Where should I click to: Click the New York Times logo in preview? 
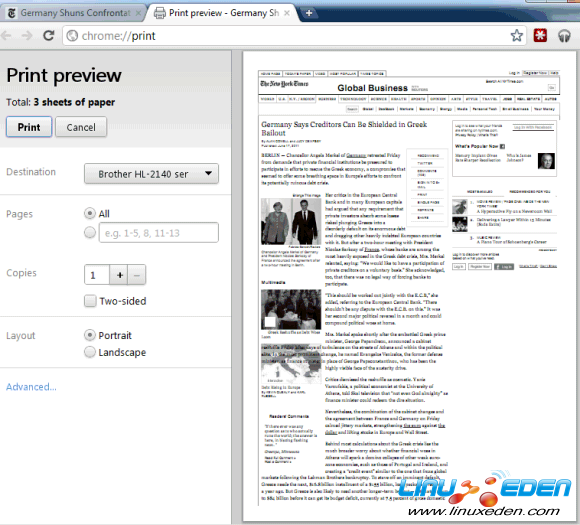click(284, 84)
